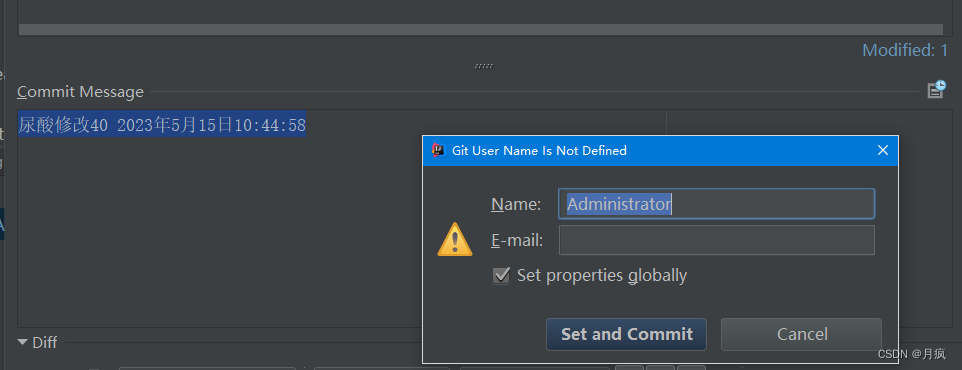The image size is (962, 370).
Task: Click the Modified: 1 label
Action: click(905, 50)
